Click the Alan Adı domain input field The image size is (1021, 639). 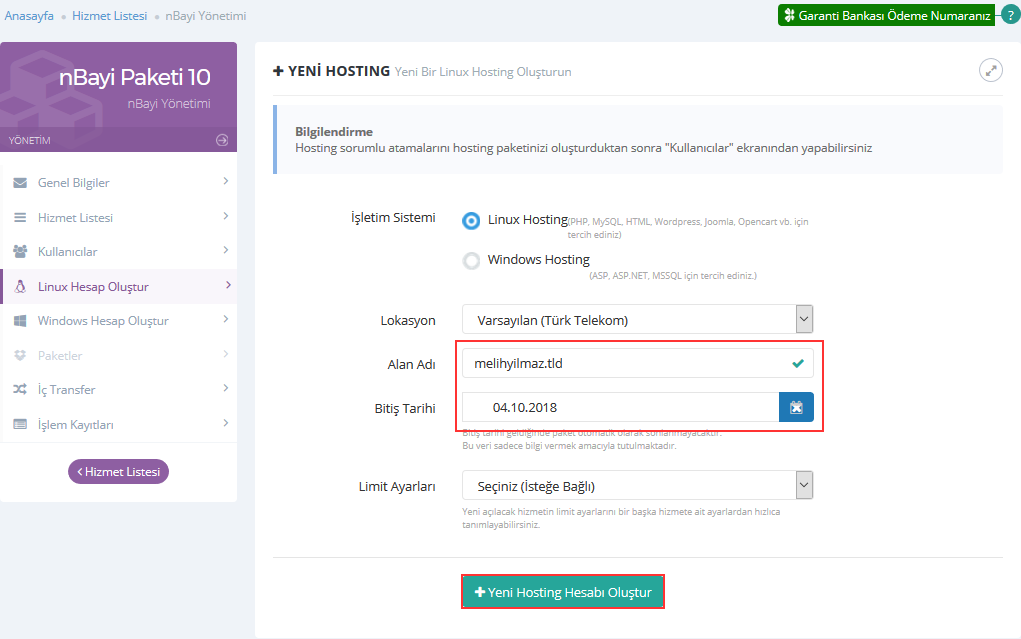625,364
